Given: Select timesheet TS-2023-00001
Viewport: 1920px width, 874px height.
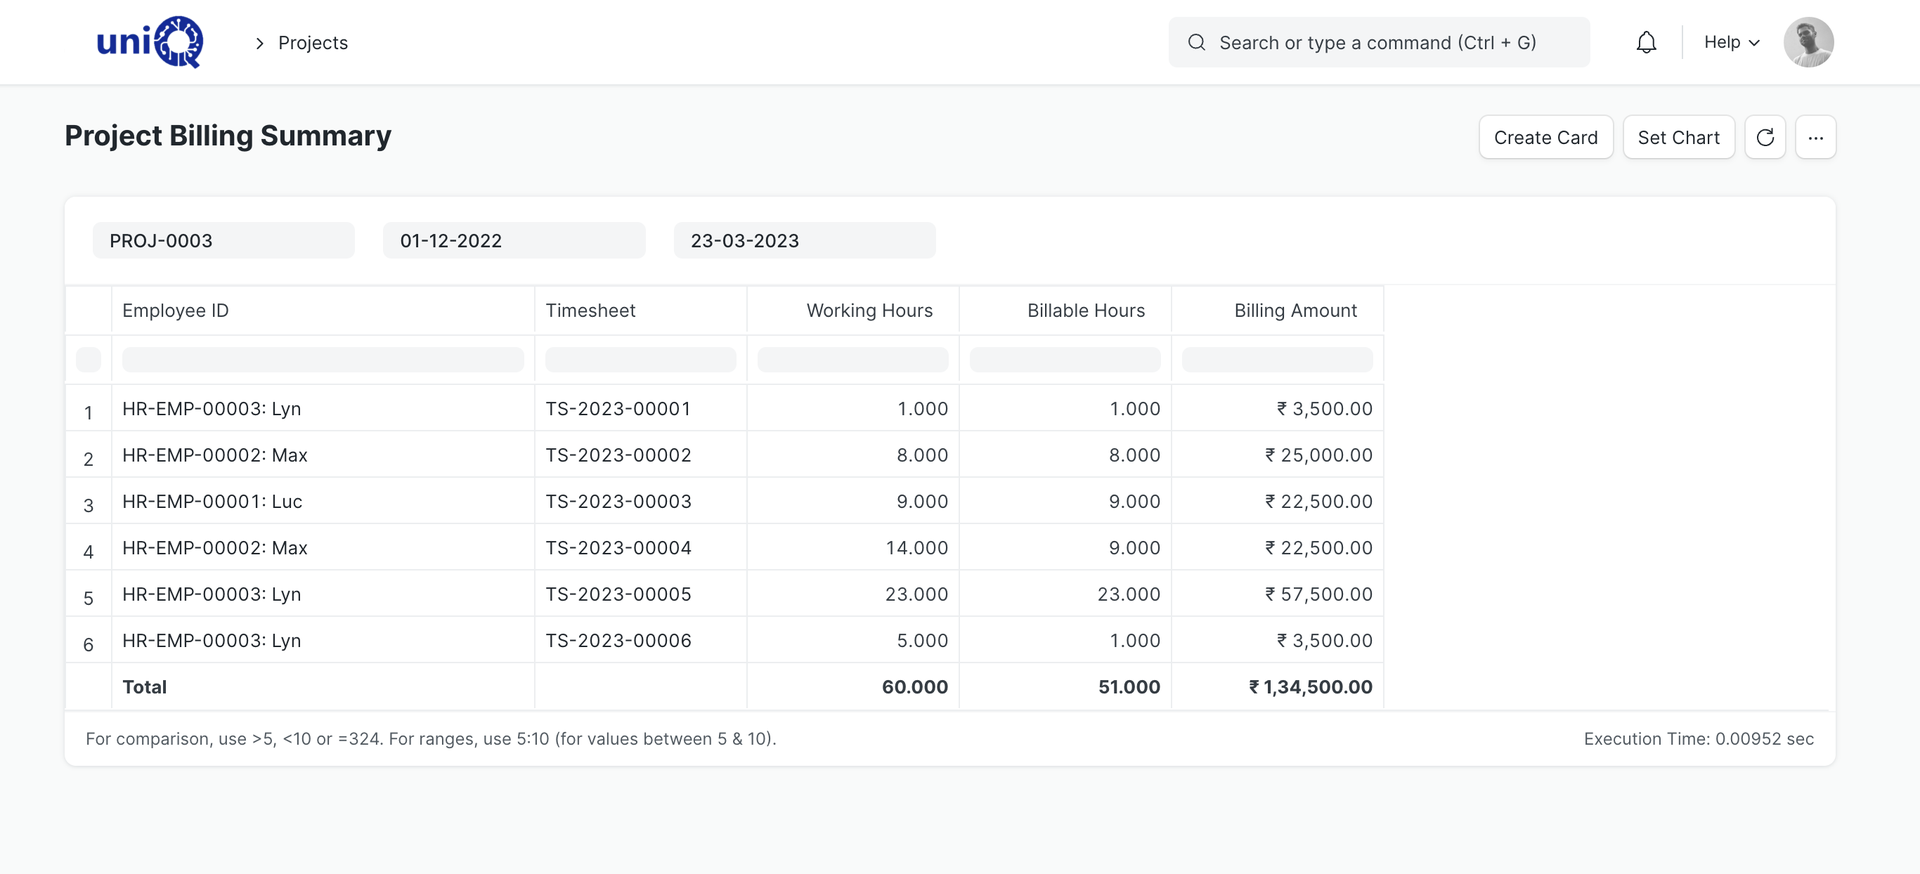Looking at the screenshot, I should [x=618, y=408].
